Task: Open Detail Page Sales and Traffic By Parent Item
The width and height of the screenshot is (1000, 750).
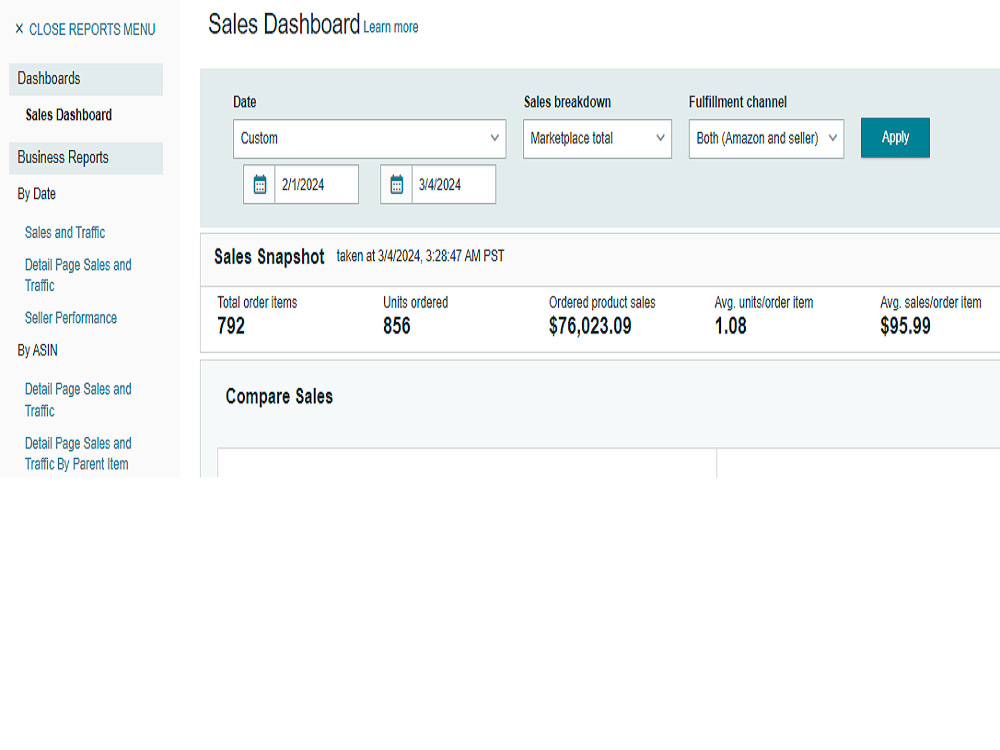Action: tap(78, 453)
